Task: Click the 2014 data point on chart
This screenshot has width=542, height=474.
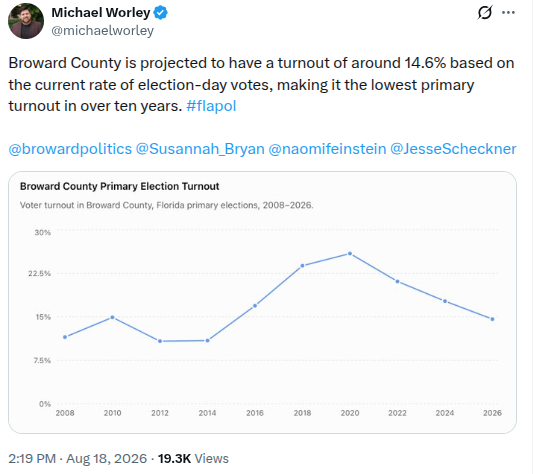Action: click(207, 341)
